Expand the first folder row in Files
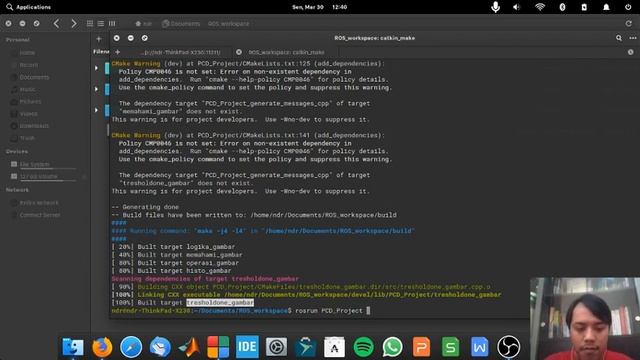The image size is (640, 360). tap(96, 68)
